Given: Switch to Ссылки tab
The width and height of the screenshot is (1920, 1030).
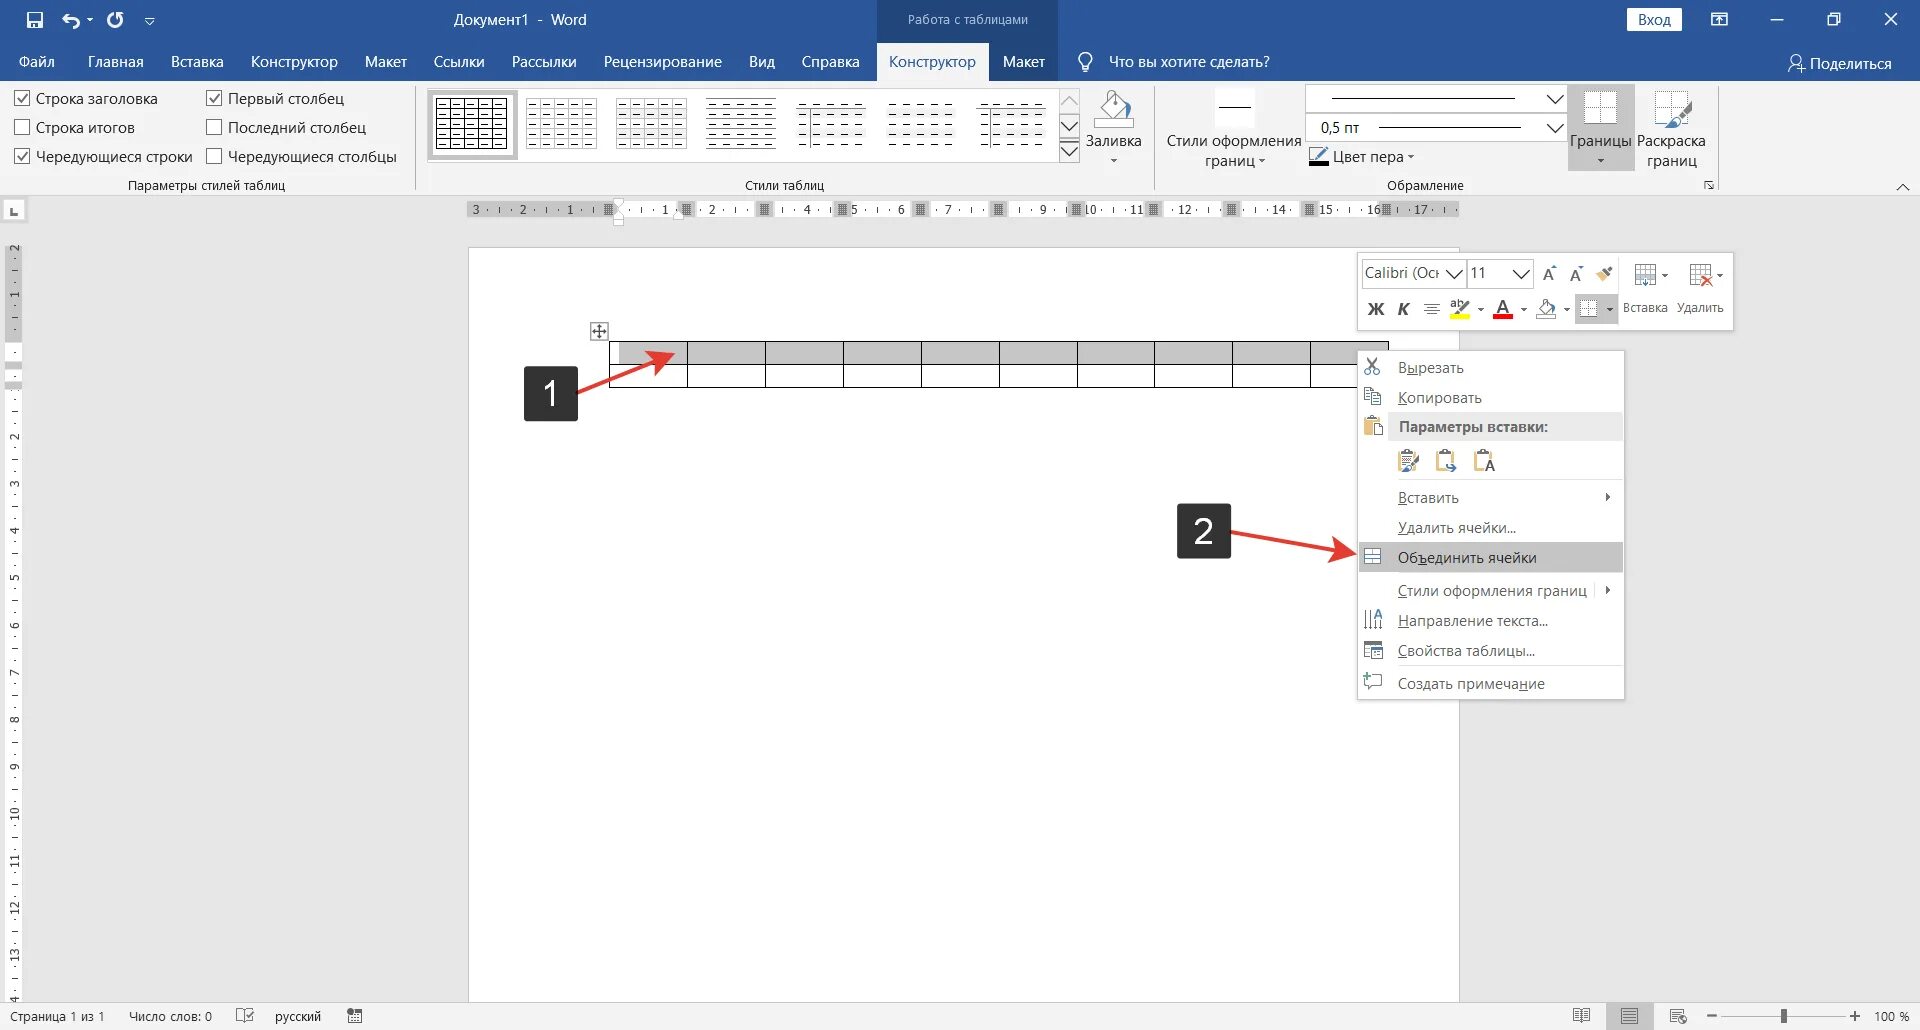Looking at the screenshot, I should click(459, 62).
